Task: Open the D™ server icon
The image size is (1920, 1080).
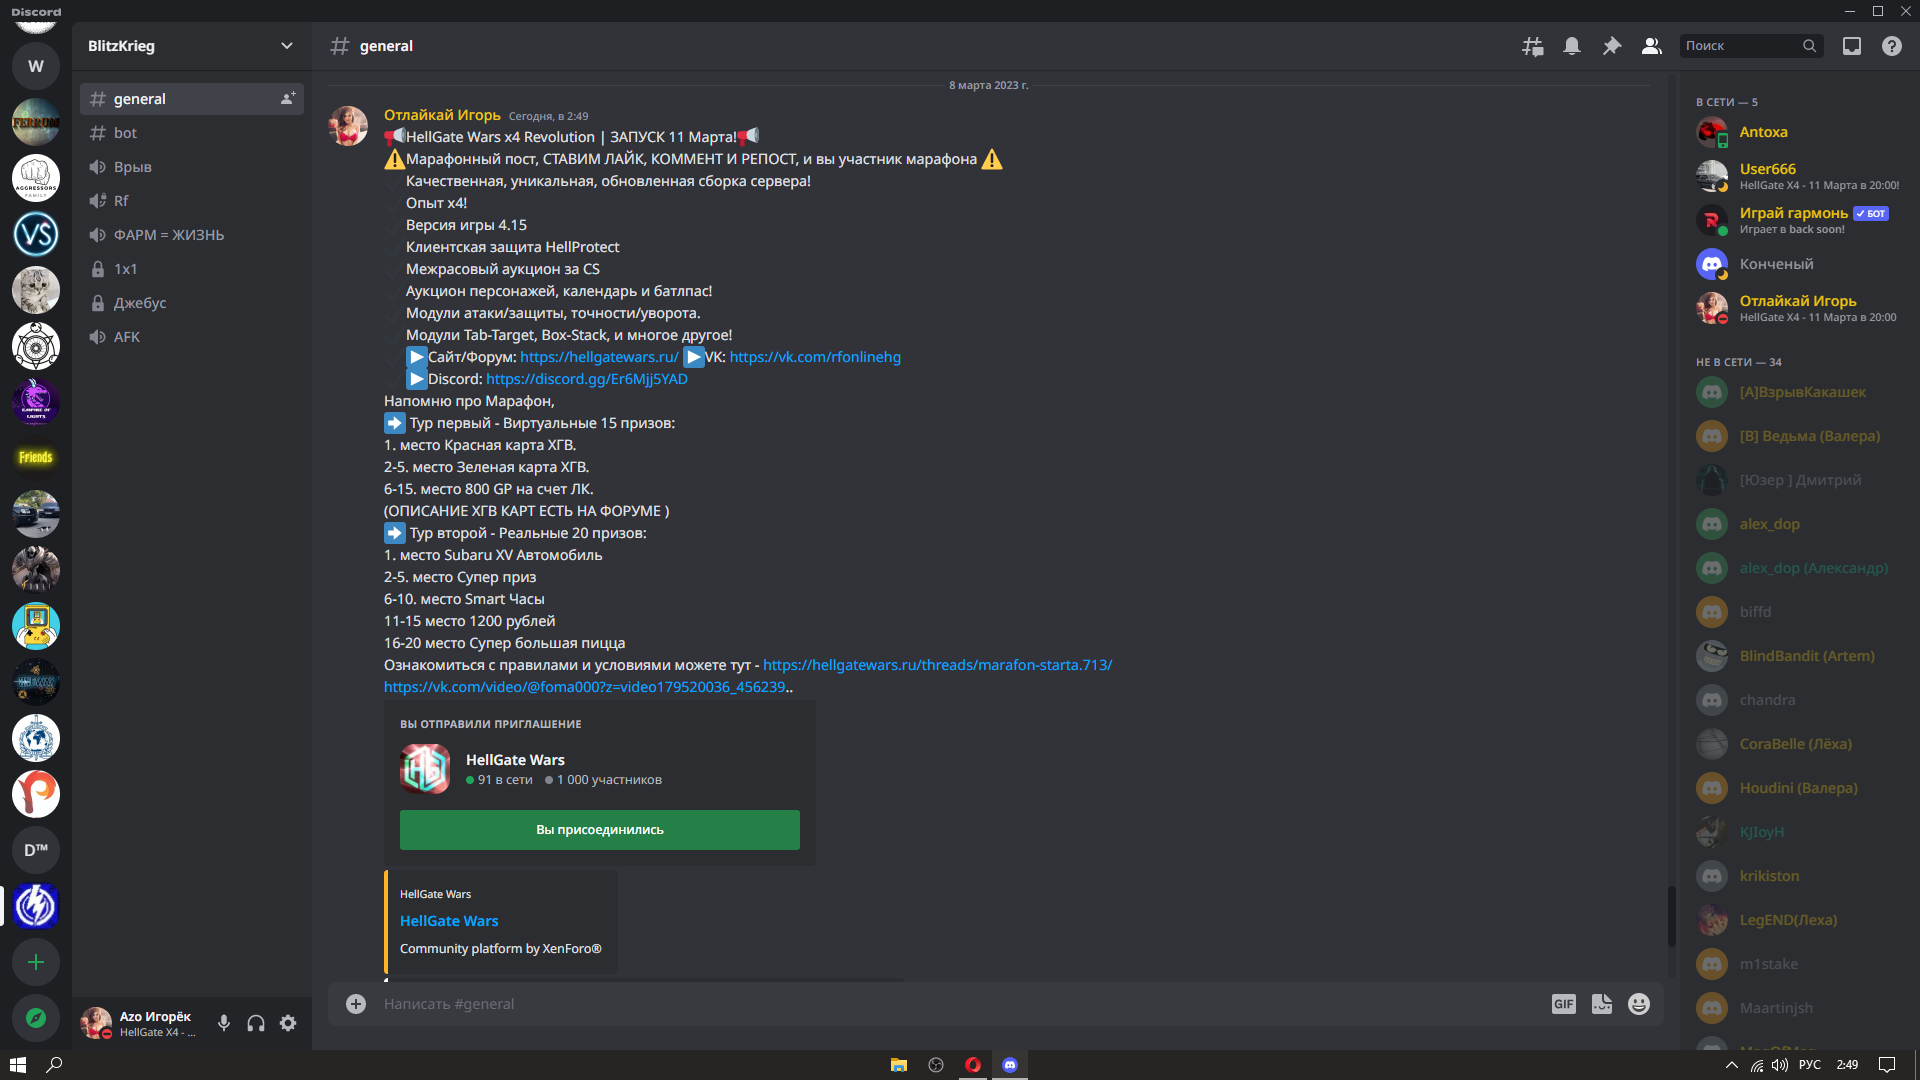Action: 36,850
